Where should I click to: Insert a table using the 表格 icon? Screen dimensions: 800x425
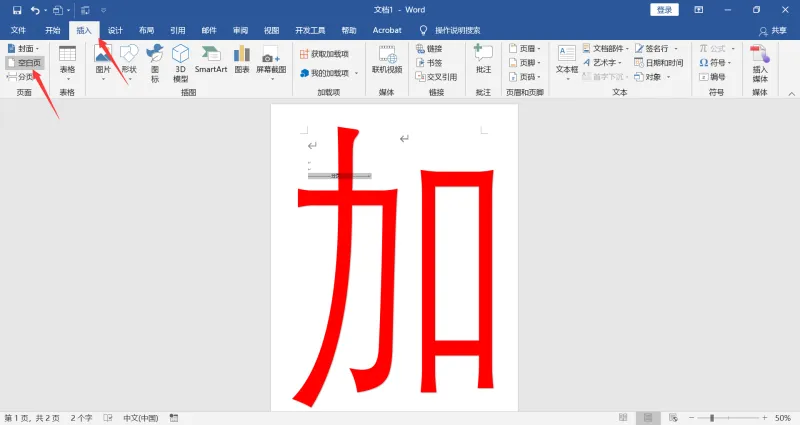[67, 63]
